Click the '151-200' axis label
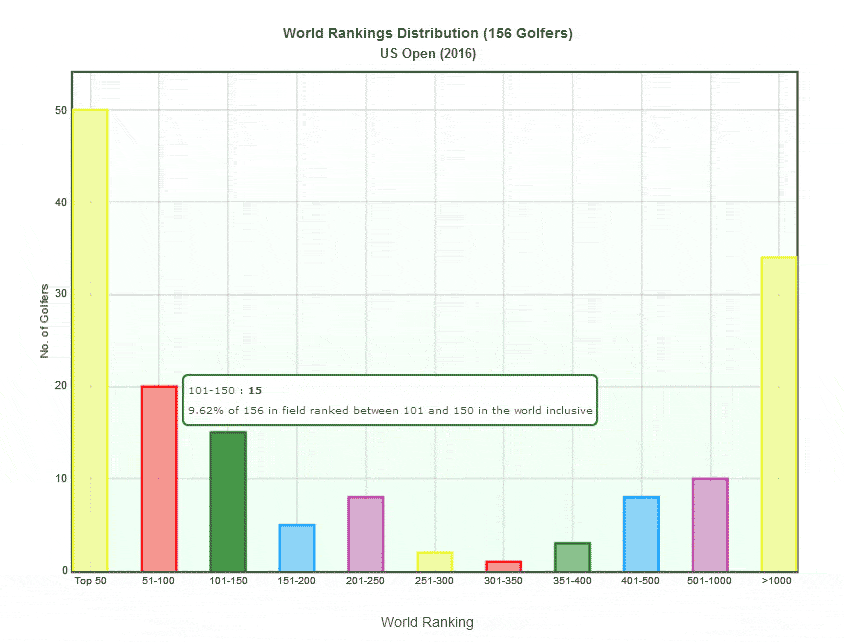Screen dimensions: 844x642 (296, 581)
